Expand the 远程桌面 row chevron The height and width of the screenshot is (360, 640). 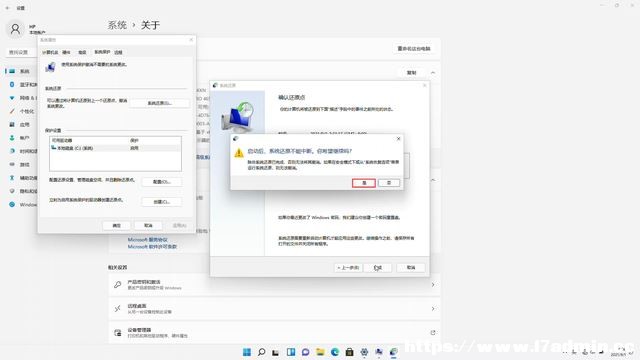pyautogui.click(x=433, y=309)
